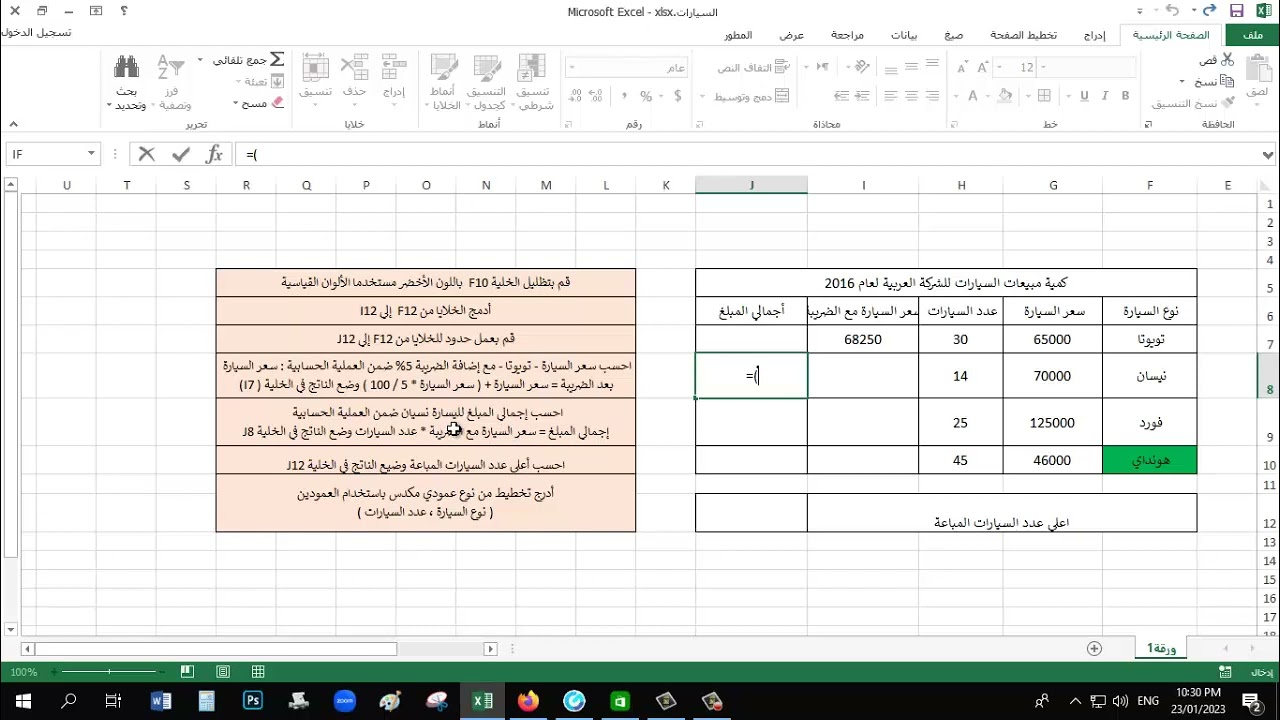Click the currency dollar format icon
The height and width of the screenshot is (720, 1280).
click(676, 96)
